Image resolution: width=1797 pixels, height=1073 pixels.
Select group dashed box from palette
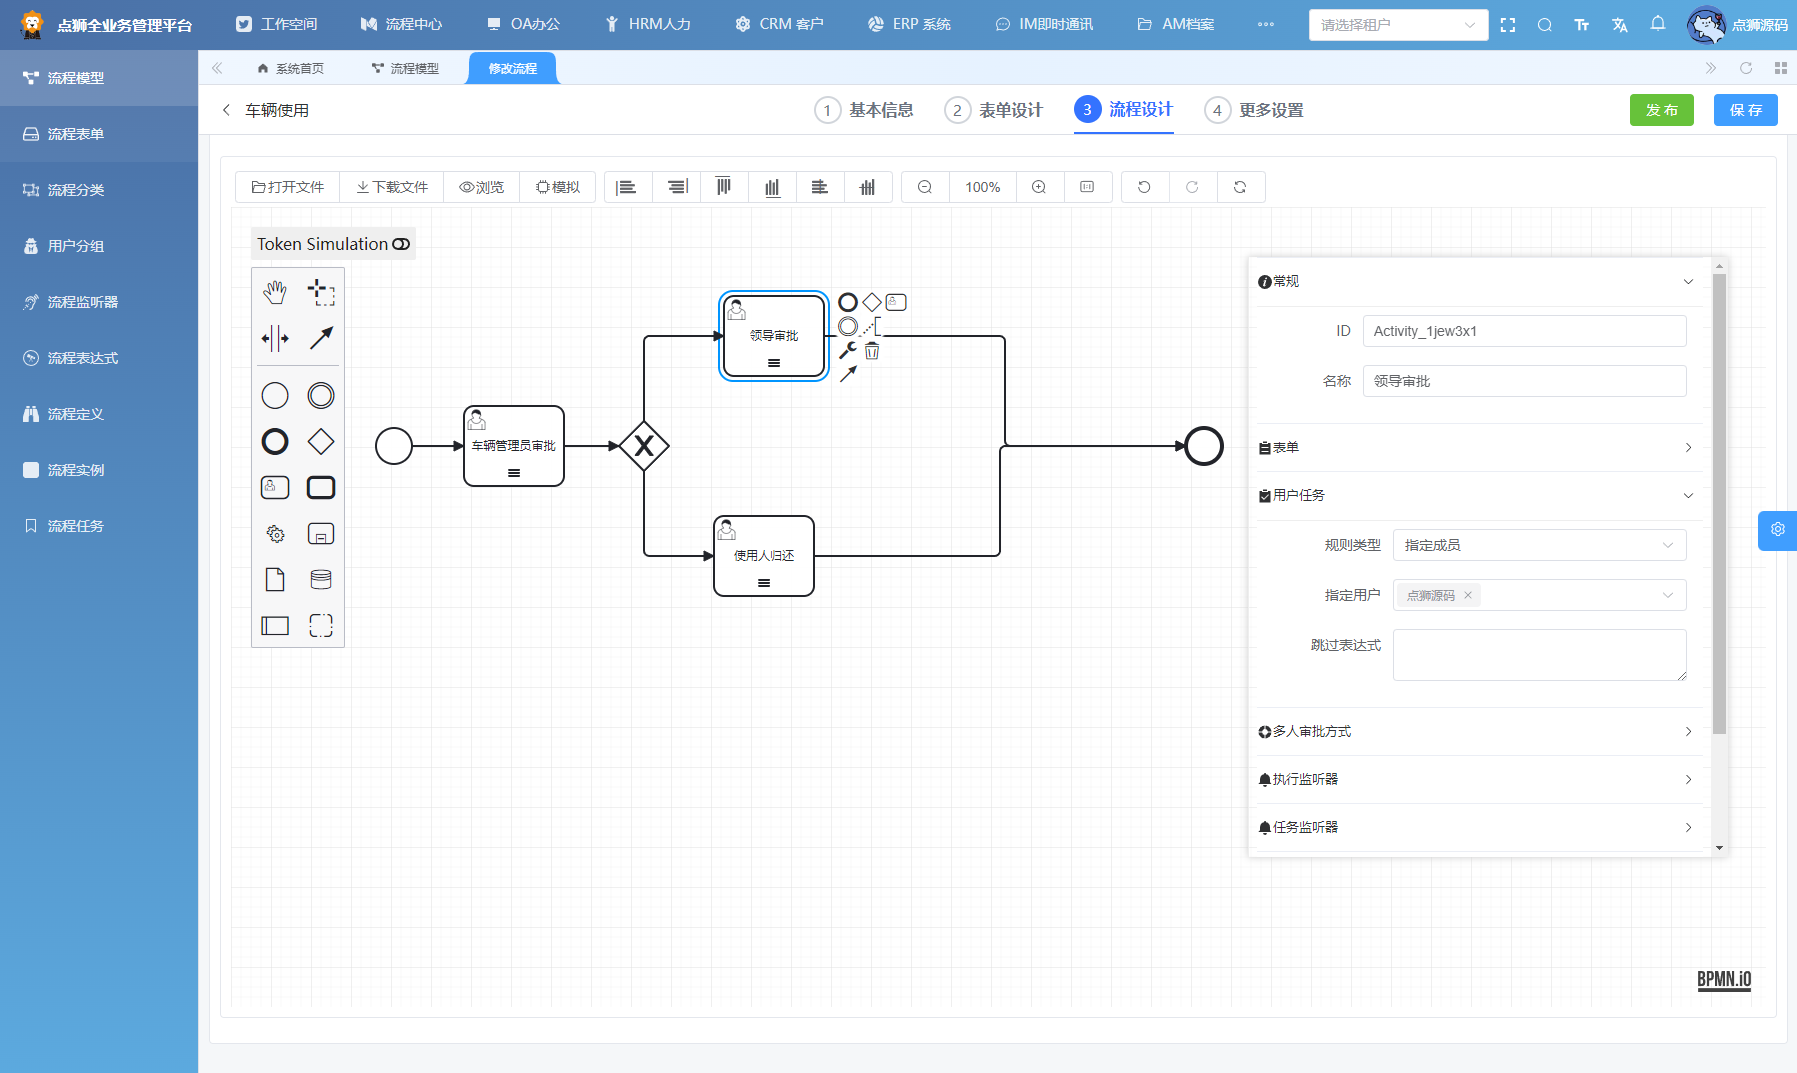[321, 626]
